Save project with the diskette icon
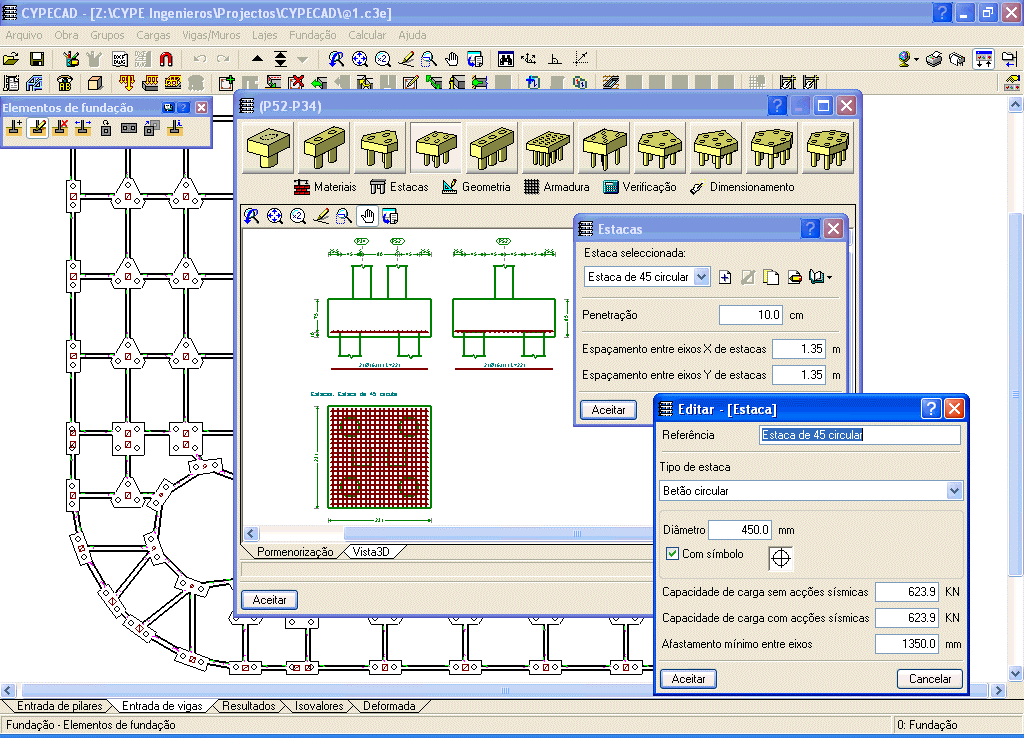The width and height of the screenshot is (1024, 738). (x=37, y=59)
